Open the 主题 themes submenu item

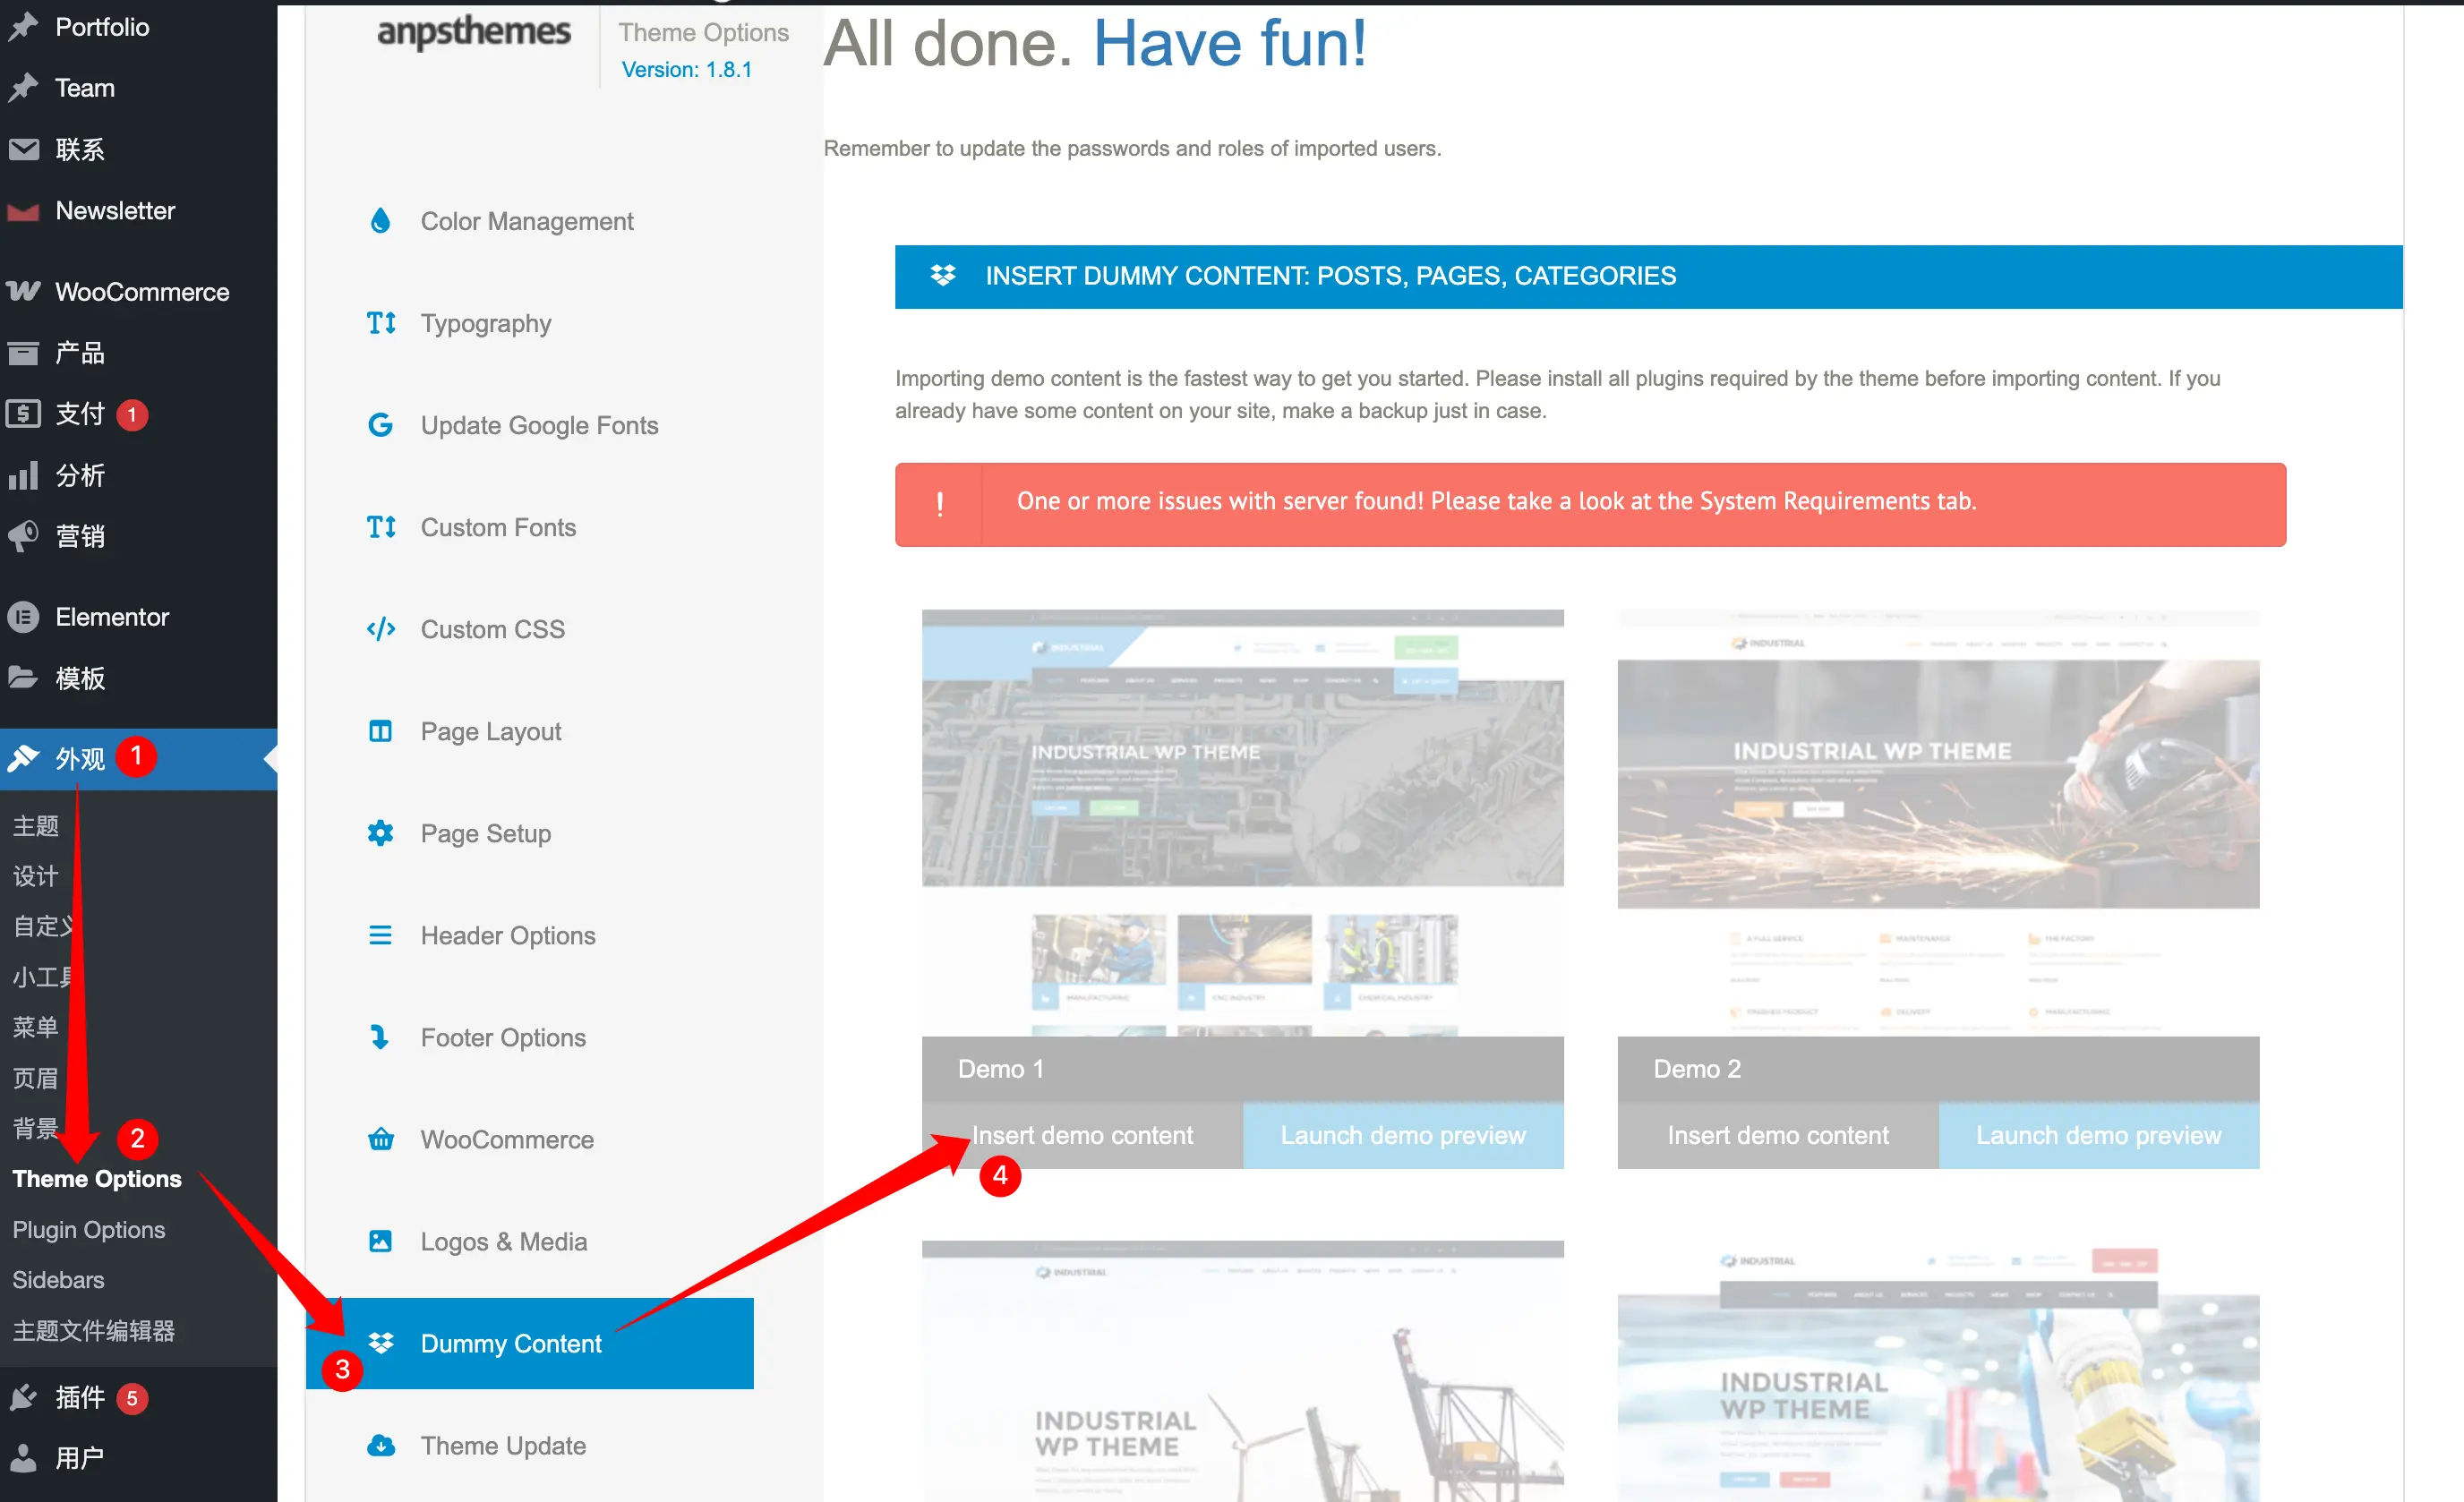pos(36,825)
